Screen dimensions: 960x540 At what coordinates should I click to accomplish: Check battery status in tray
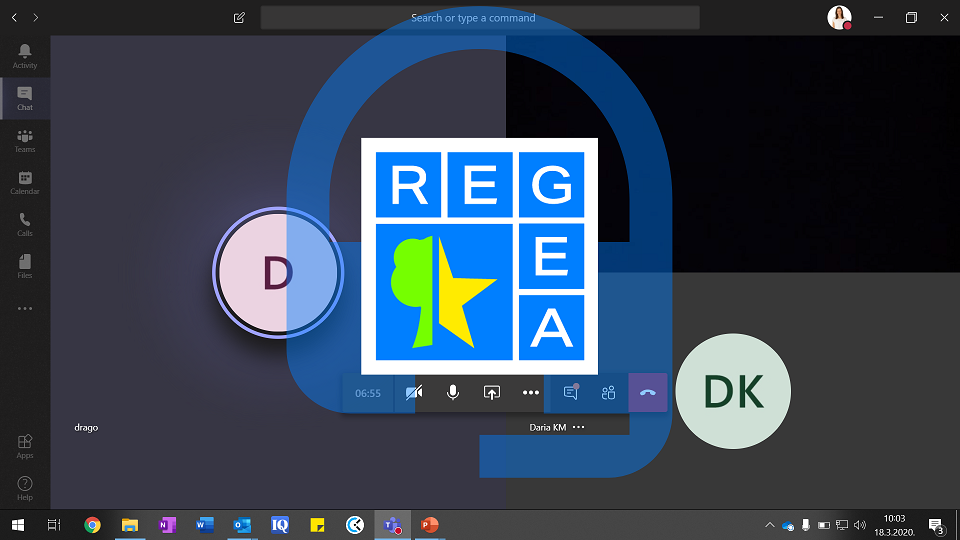point(824,525)
